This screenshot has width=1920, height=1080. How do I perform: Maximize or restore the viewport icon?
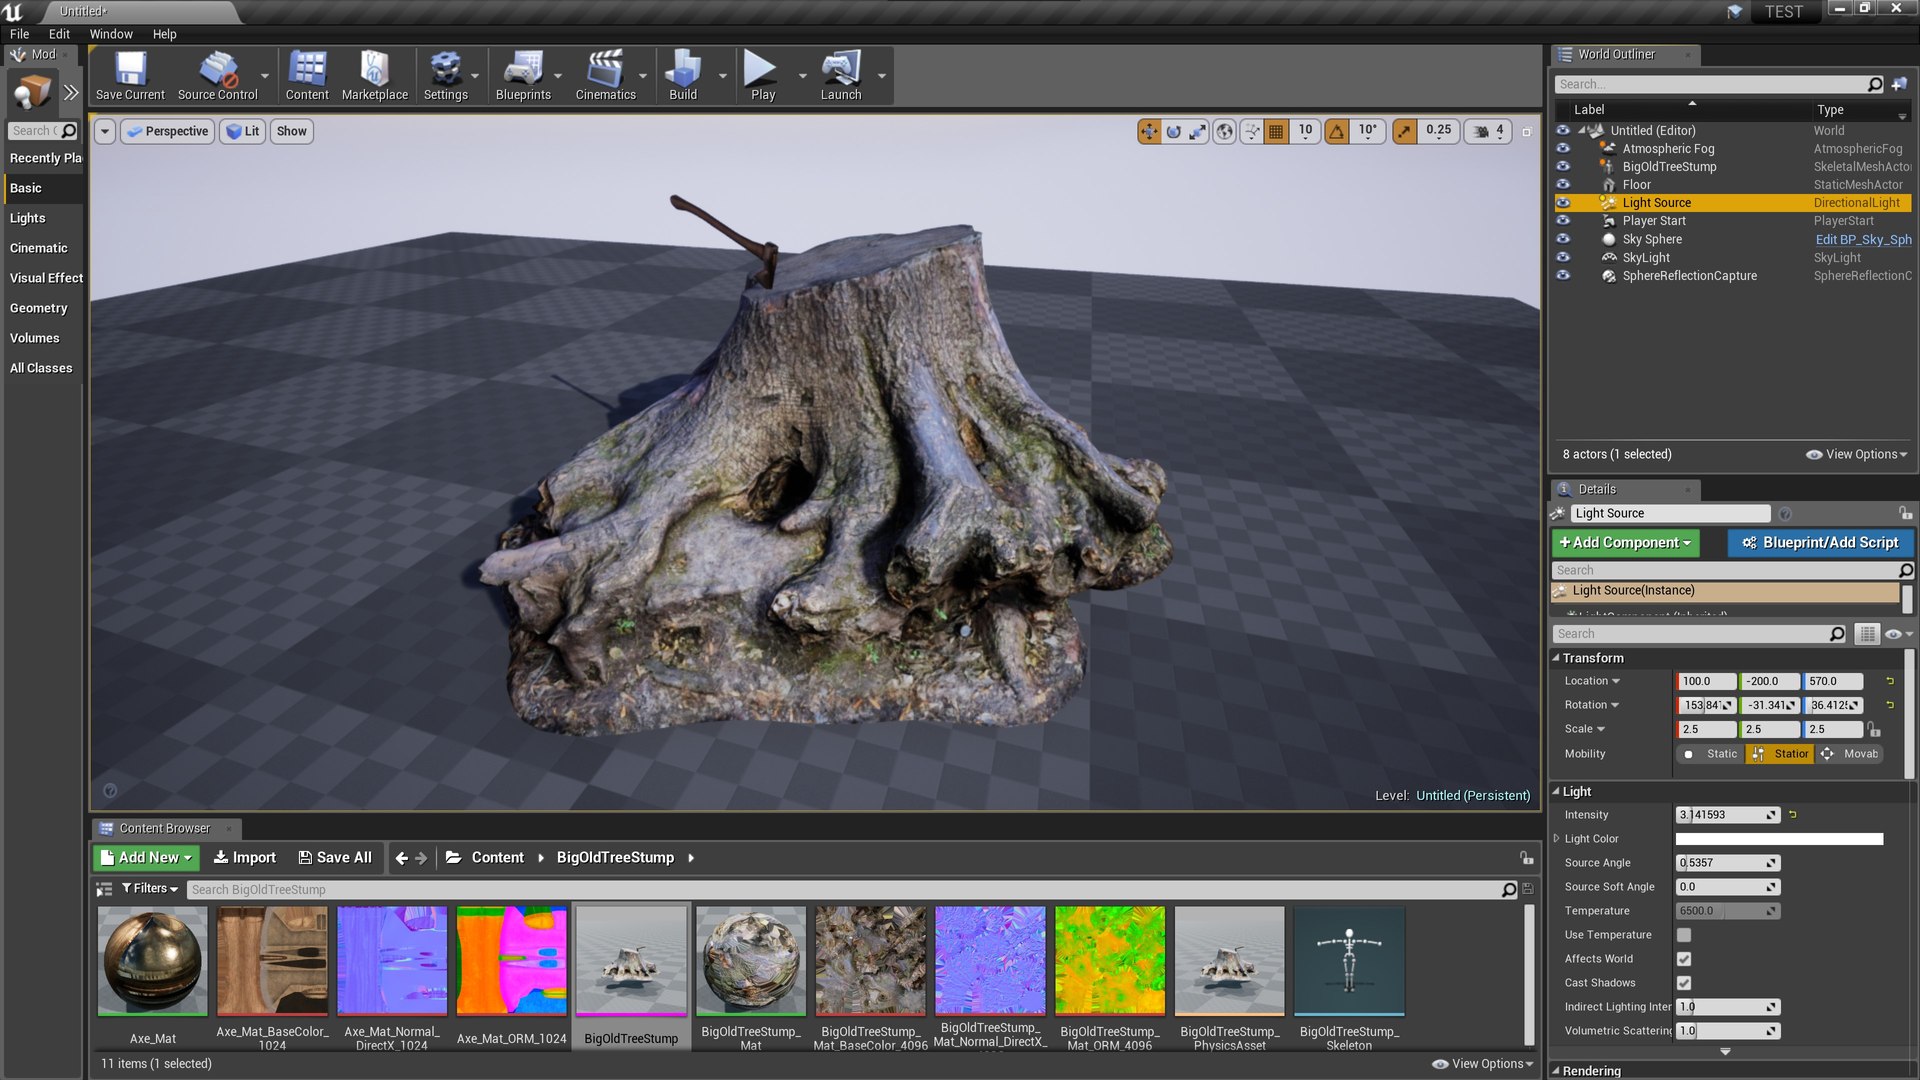coord(1526,131)
